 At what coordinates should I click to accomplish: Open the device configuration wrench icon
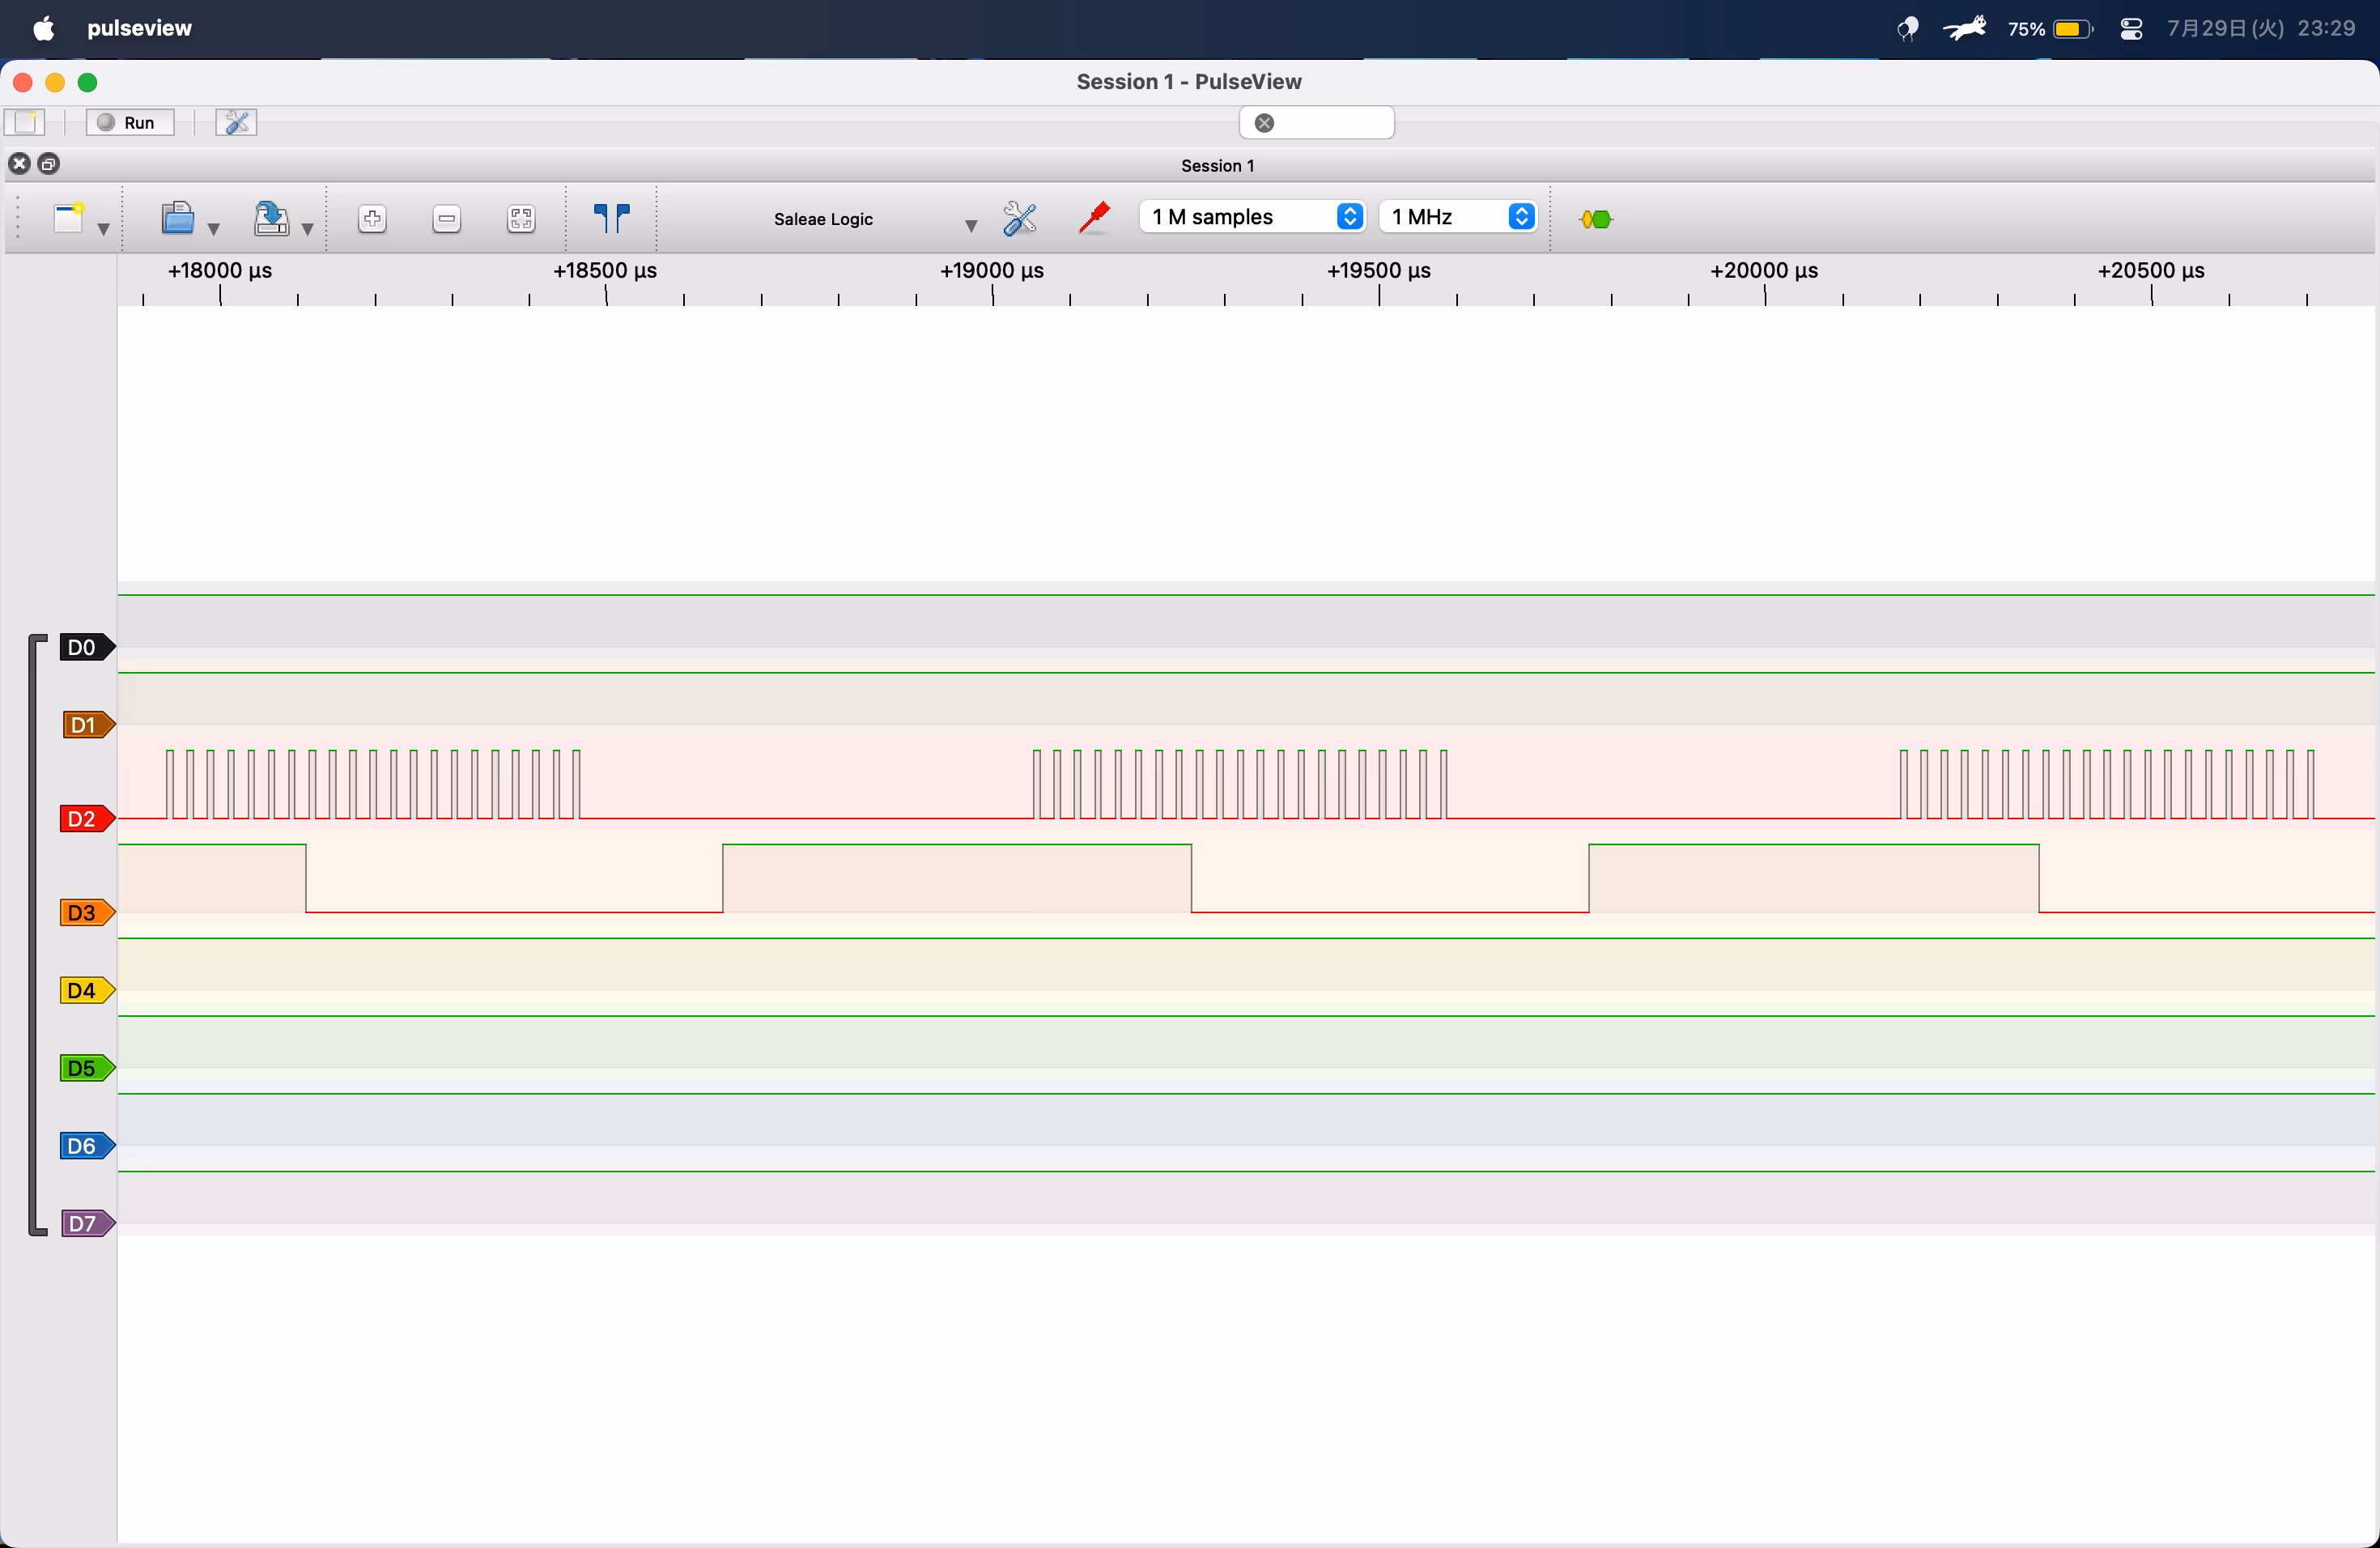point(1019,218)
